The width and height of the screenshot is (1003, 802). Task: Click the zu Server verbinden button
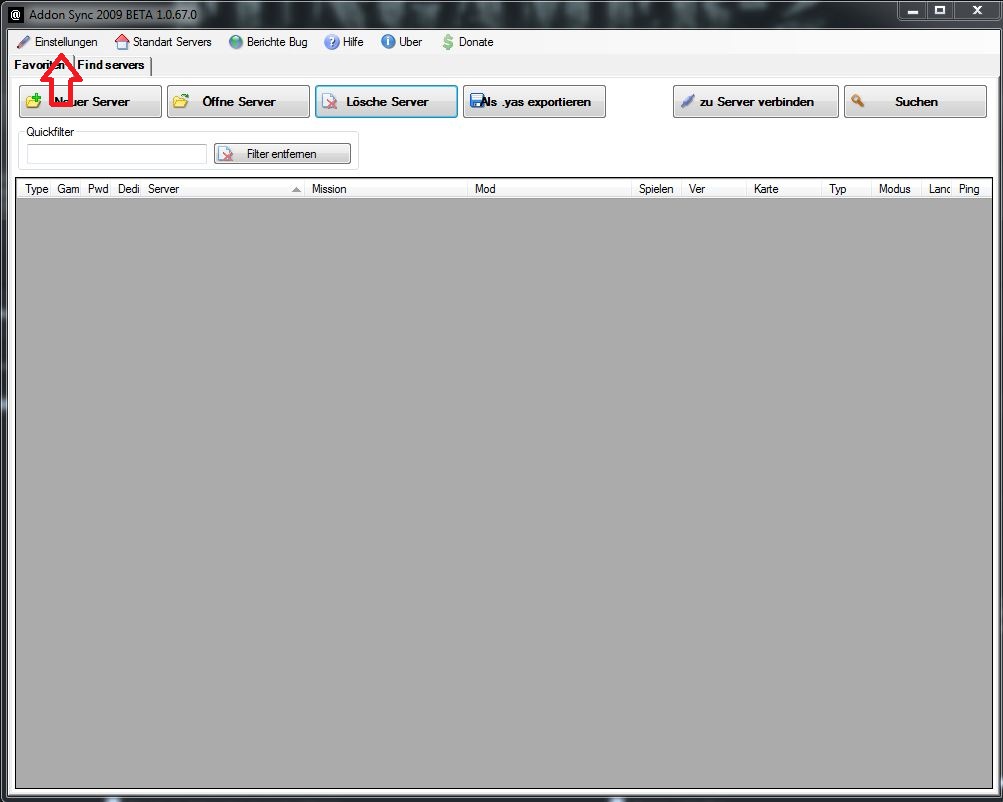[755, 102]
